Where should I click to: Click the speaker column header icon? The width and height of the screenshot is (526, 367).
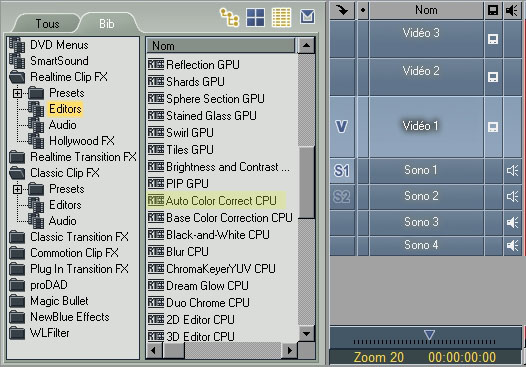point(512,10)
